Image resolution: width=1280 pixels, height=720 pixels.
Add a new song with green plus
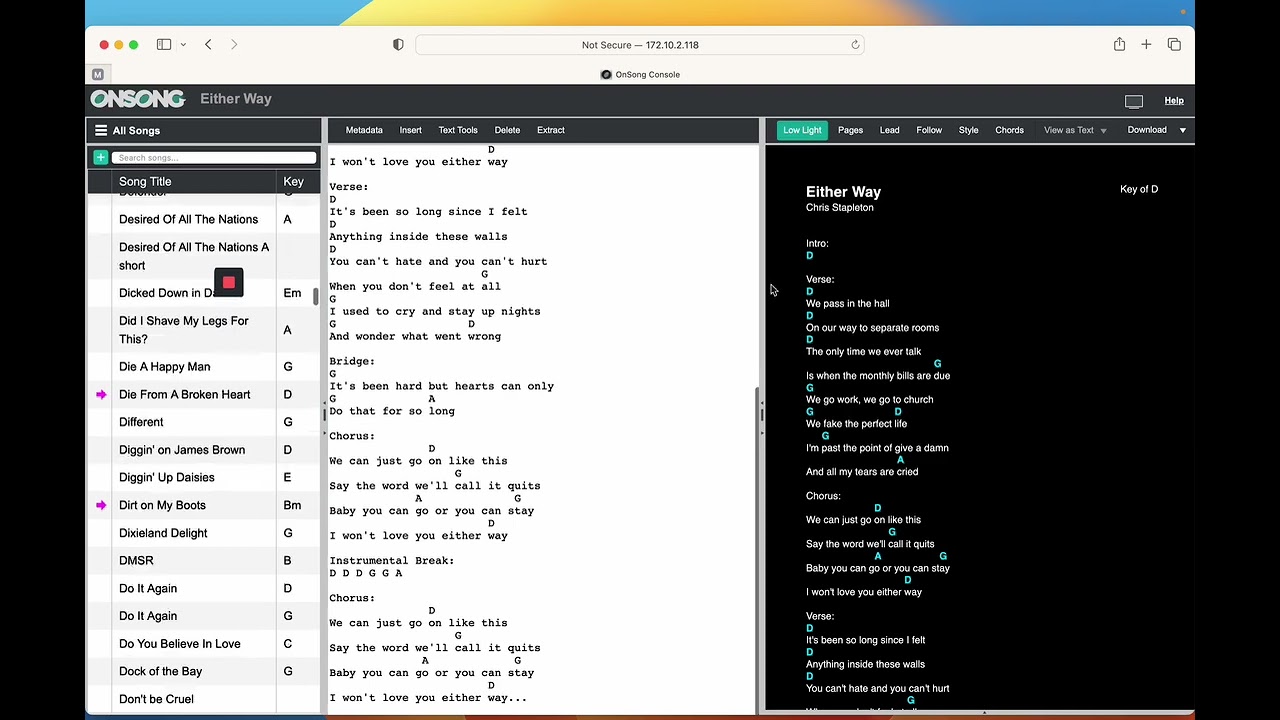[x=101, y=157]
